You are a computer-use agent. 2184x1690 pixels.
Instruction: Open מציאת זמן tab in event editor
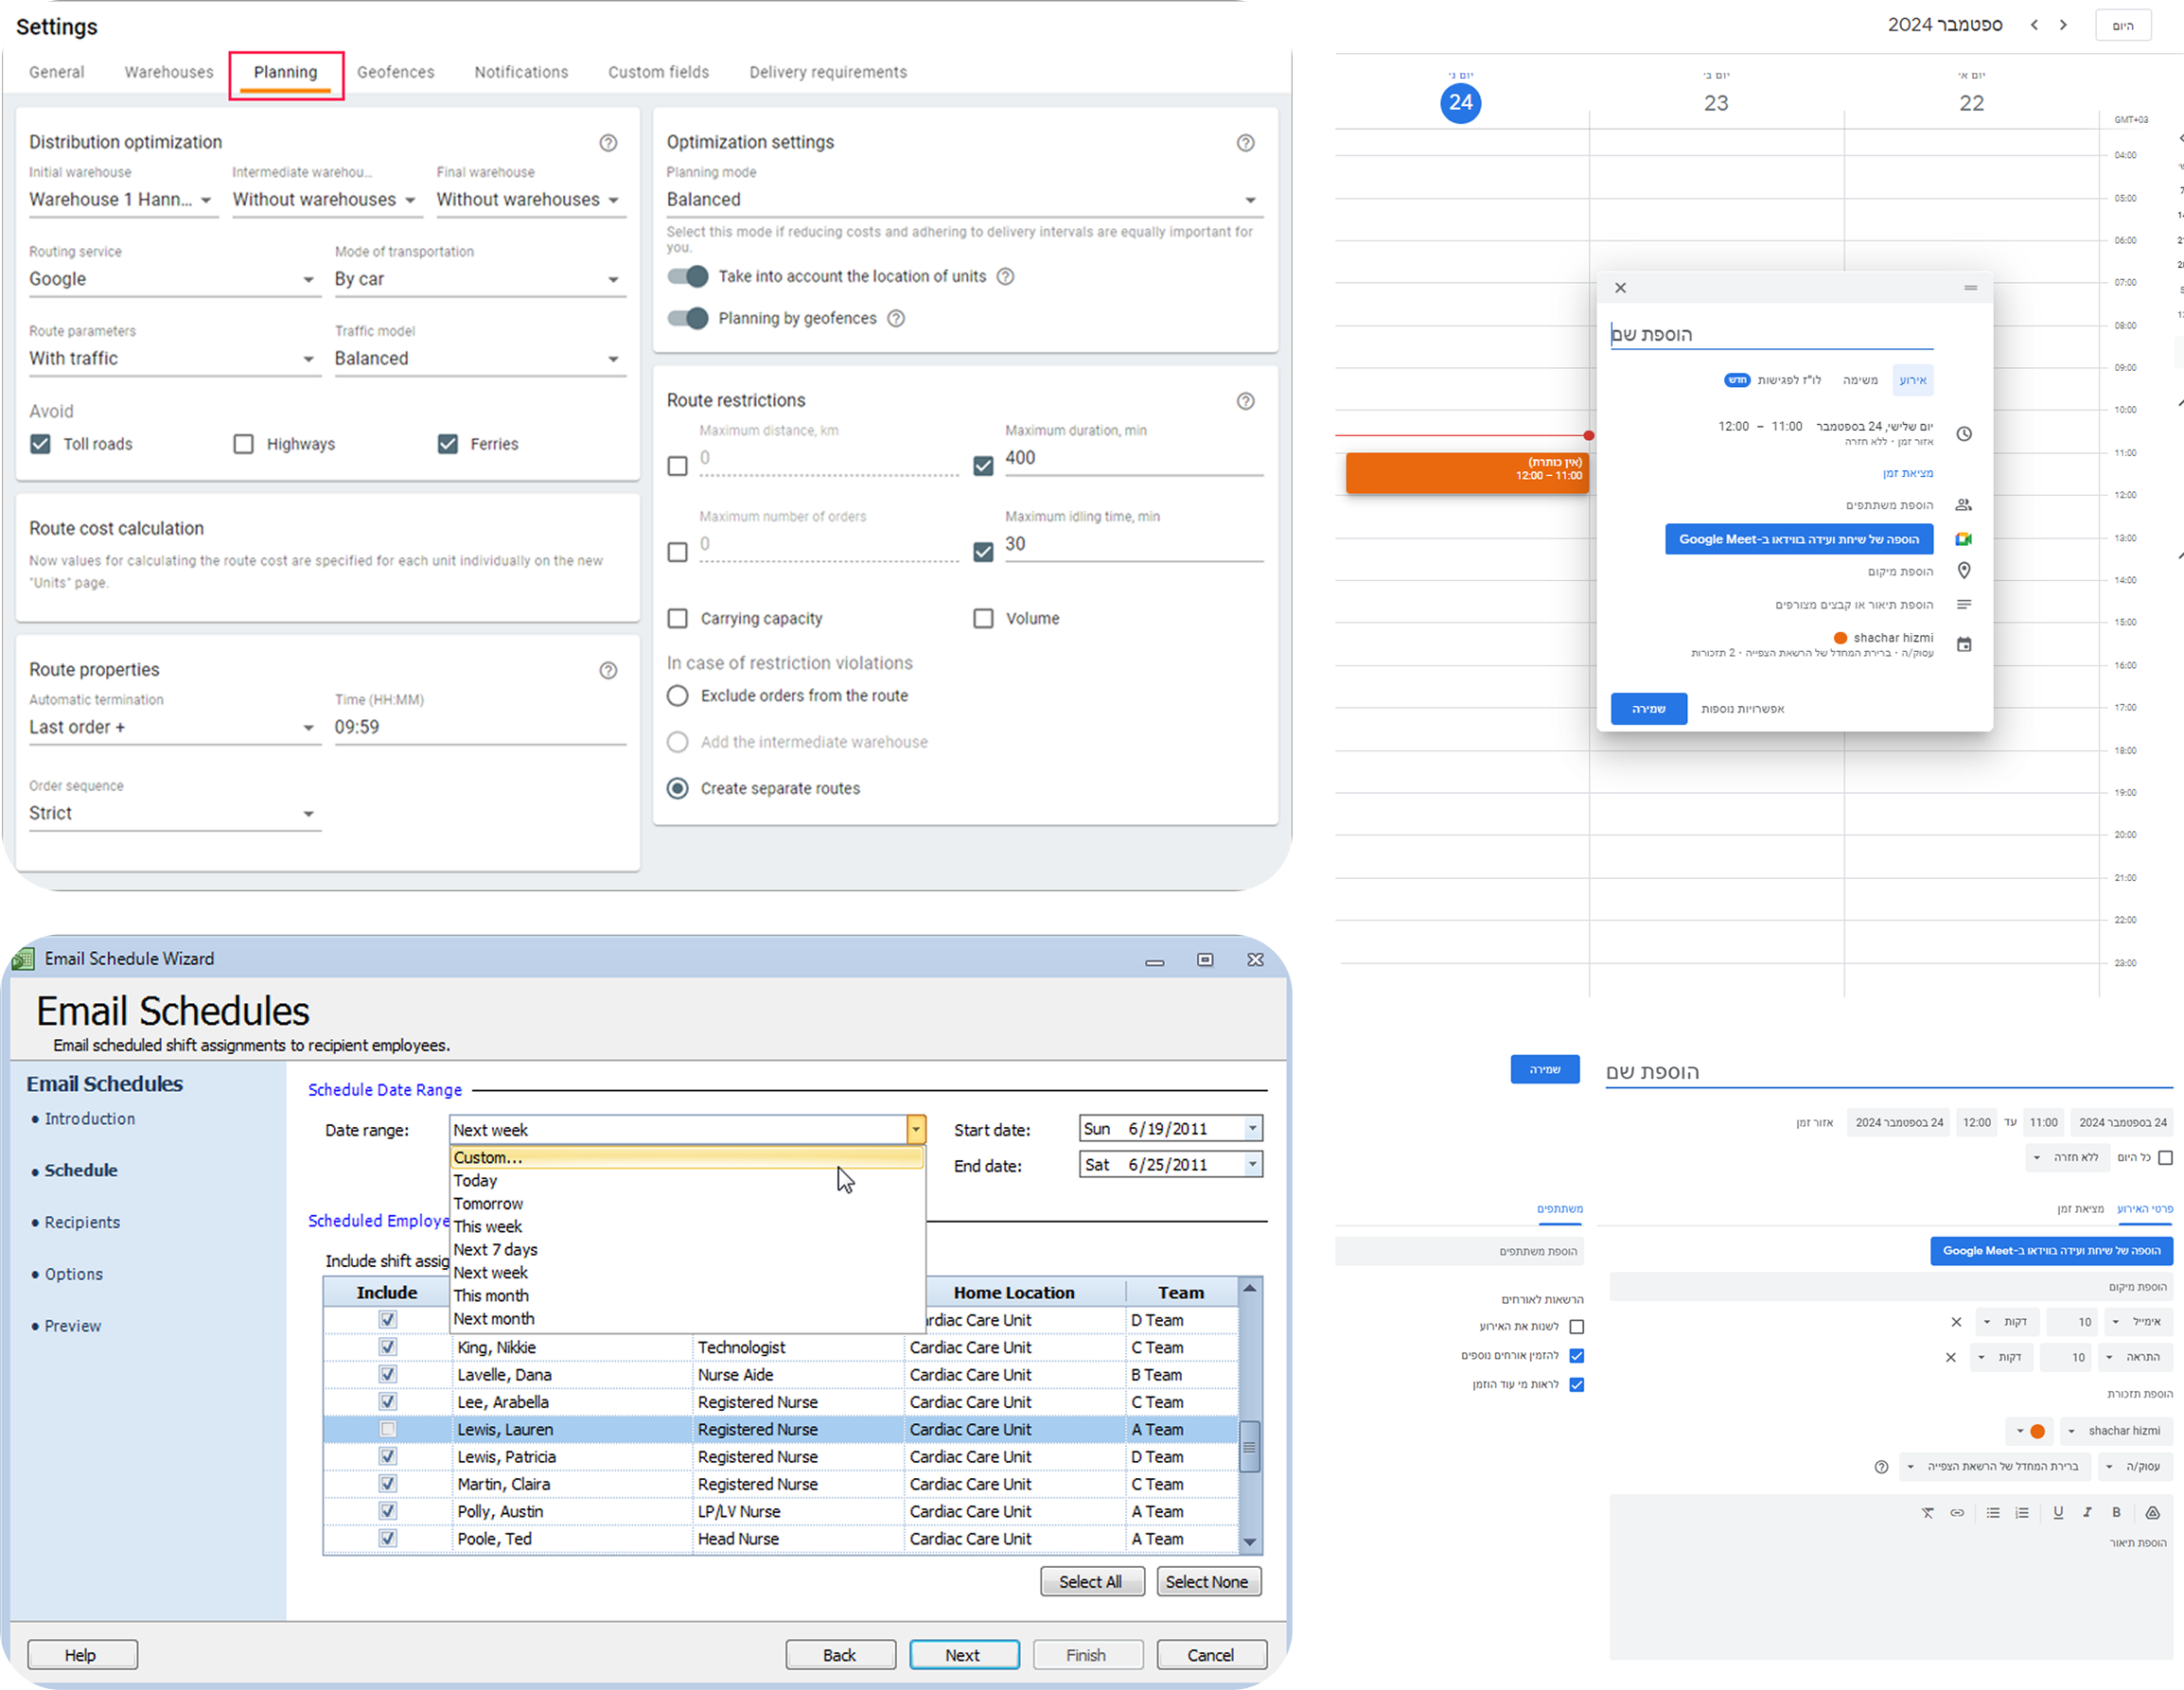pyautogui.click(x=2080, y=1209)
